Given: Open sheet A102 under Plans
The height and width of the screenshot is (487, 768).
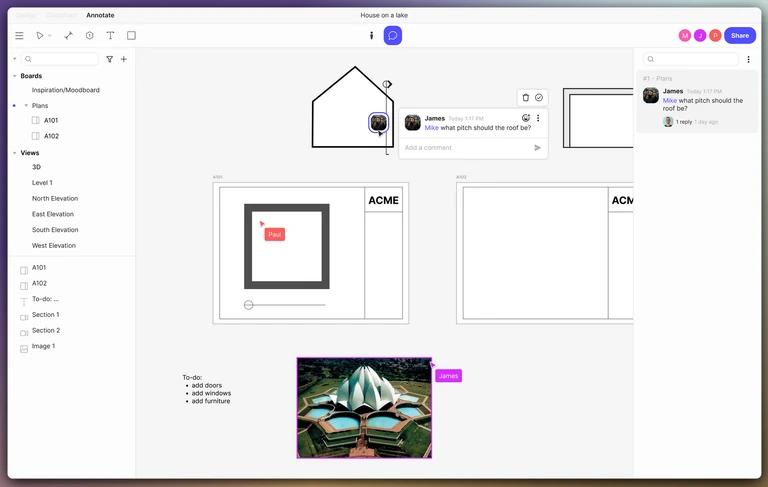Looking at the screenshot, I should [x=51, y=136].
